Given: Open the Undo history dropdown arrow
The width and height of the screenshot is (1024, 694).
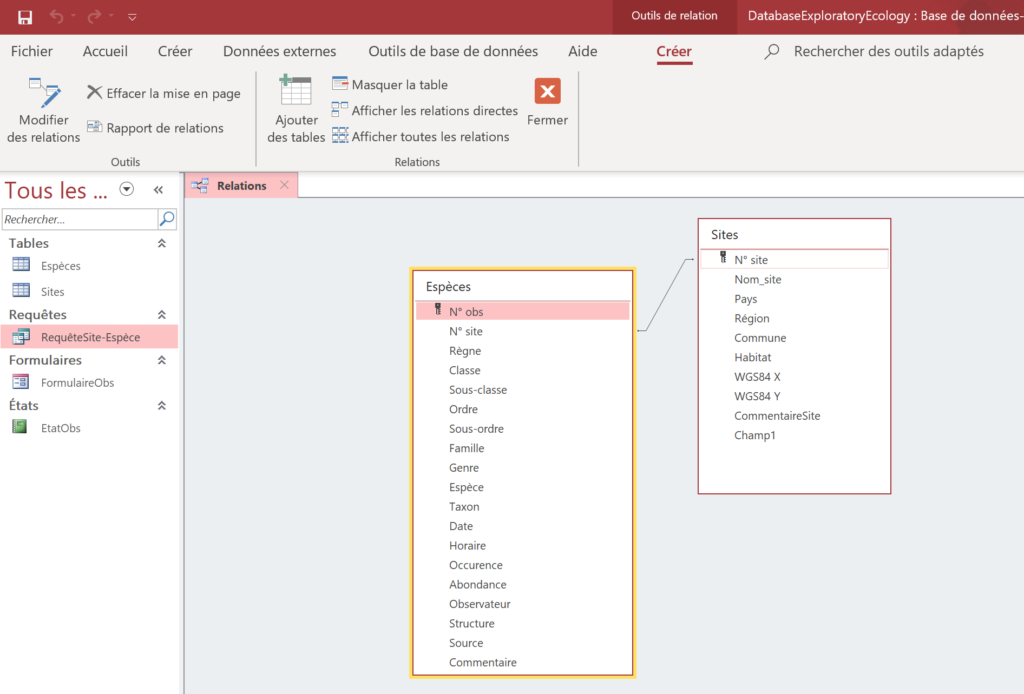Looking at the screenshot, I should pos(73,16).
